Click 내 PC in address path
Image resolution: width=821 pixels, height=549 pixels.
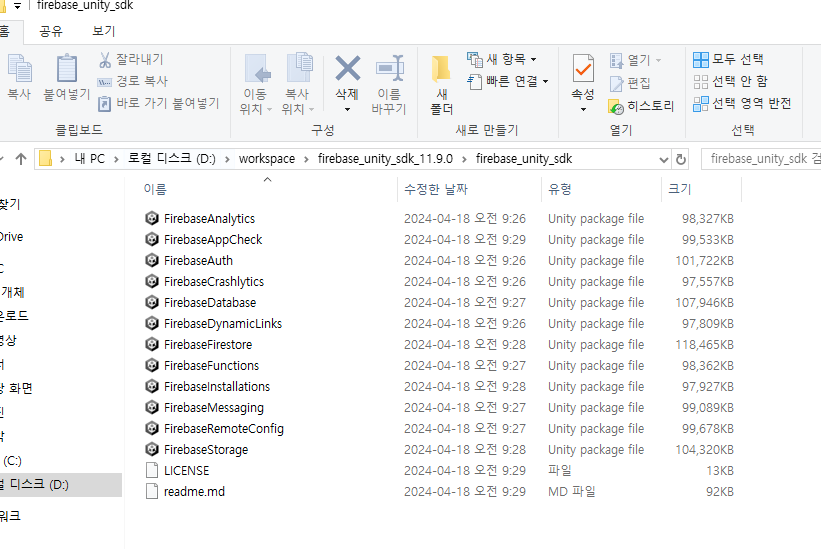click(x=90, y=159)
